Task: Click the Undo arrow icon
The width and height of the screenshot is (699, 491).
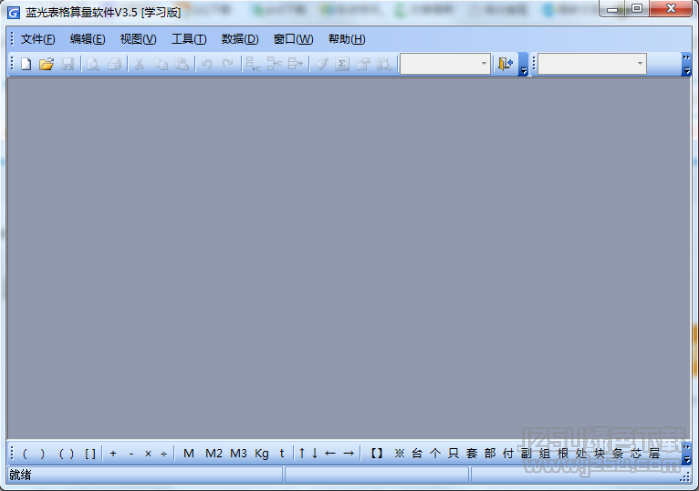Action: (206, 64)
